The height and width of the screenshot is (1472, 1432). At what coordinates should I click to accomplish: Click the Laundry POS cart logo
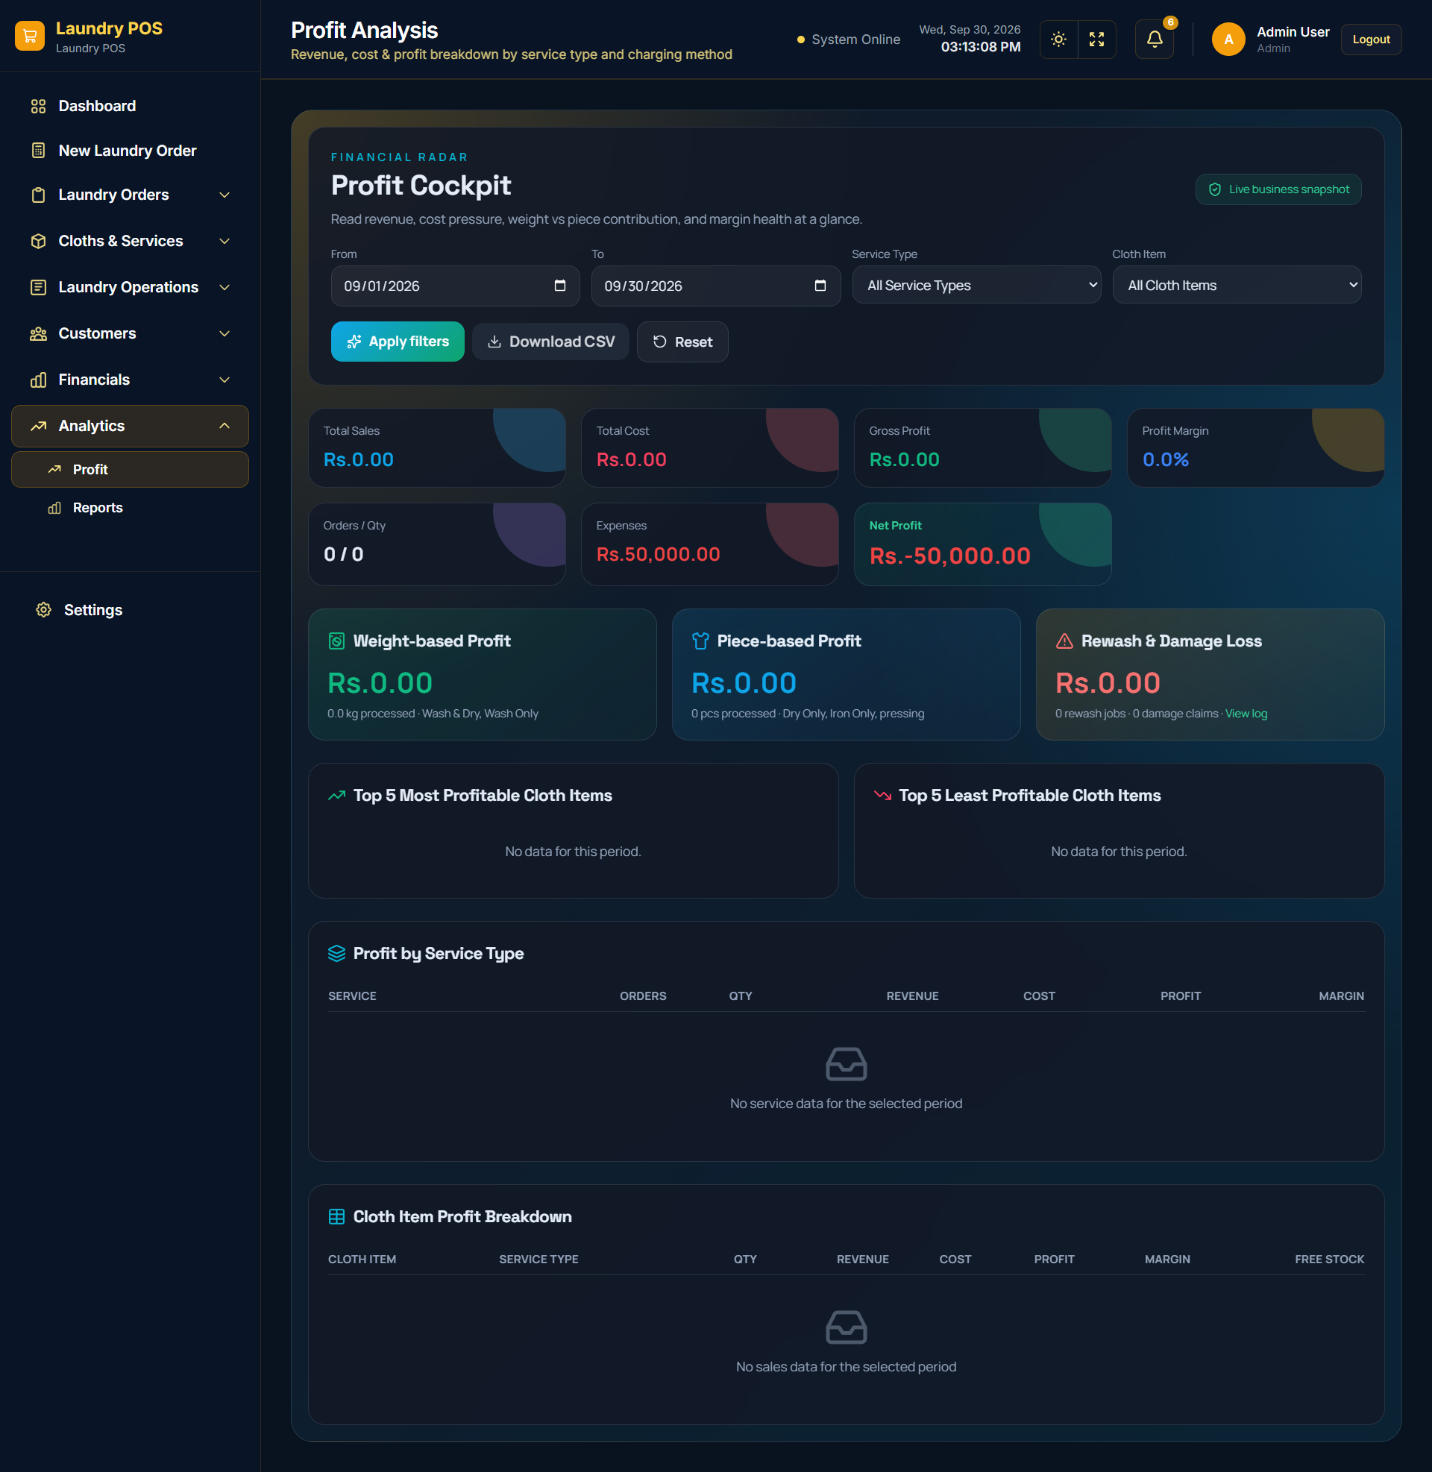[x=30, y=36]
